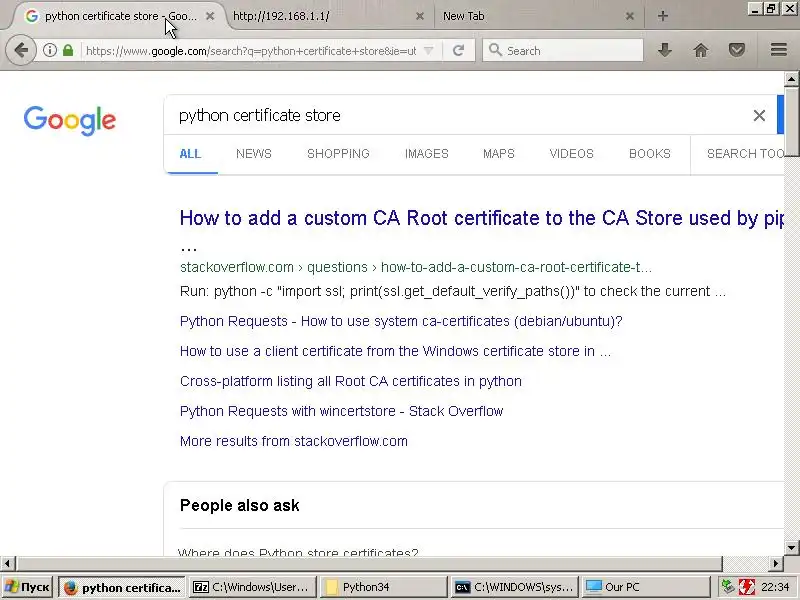
Task: Click the horizontal scrollbar thumb
Action: tap(369, 564)
